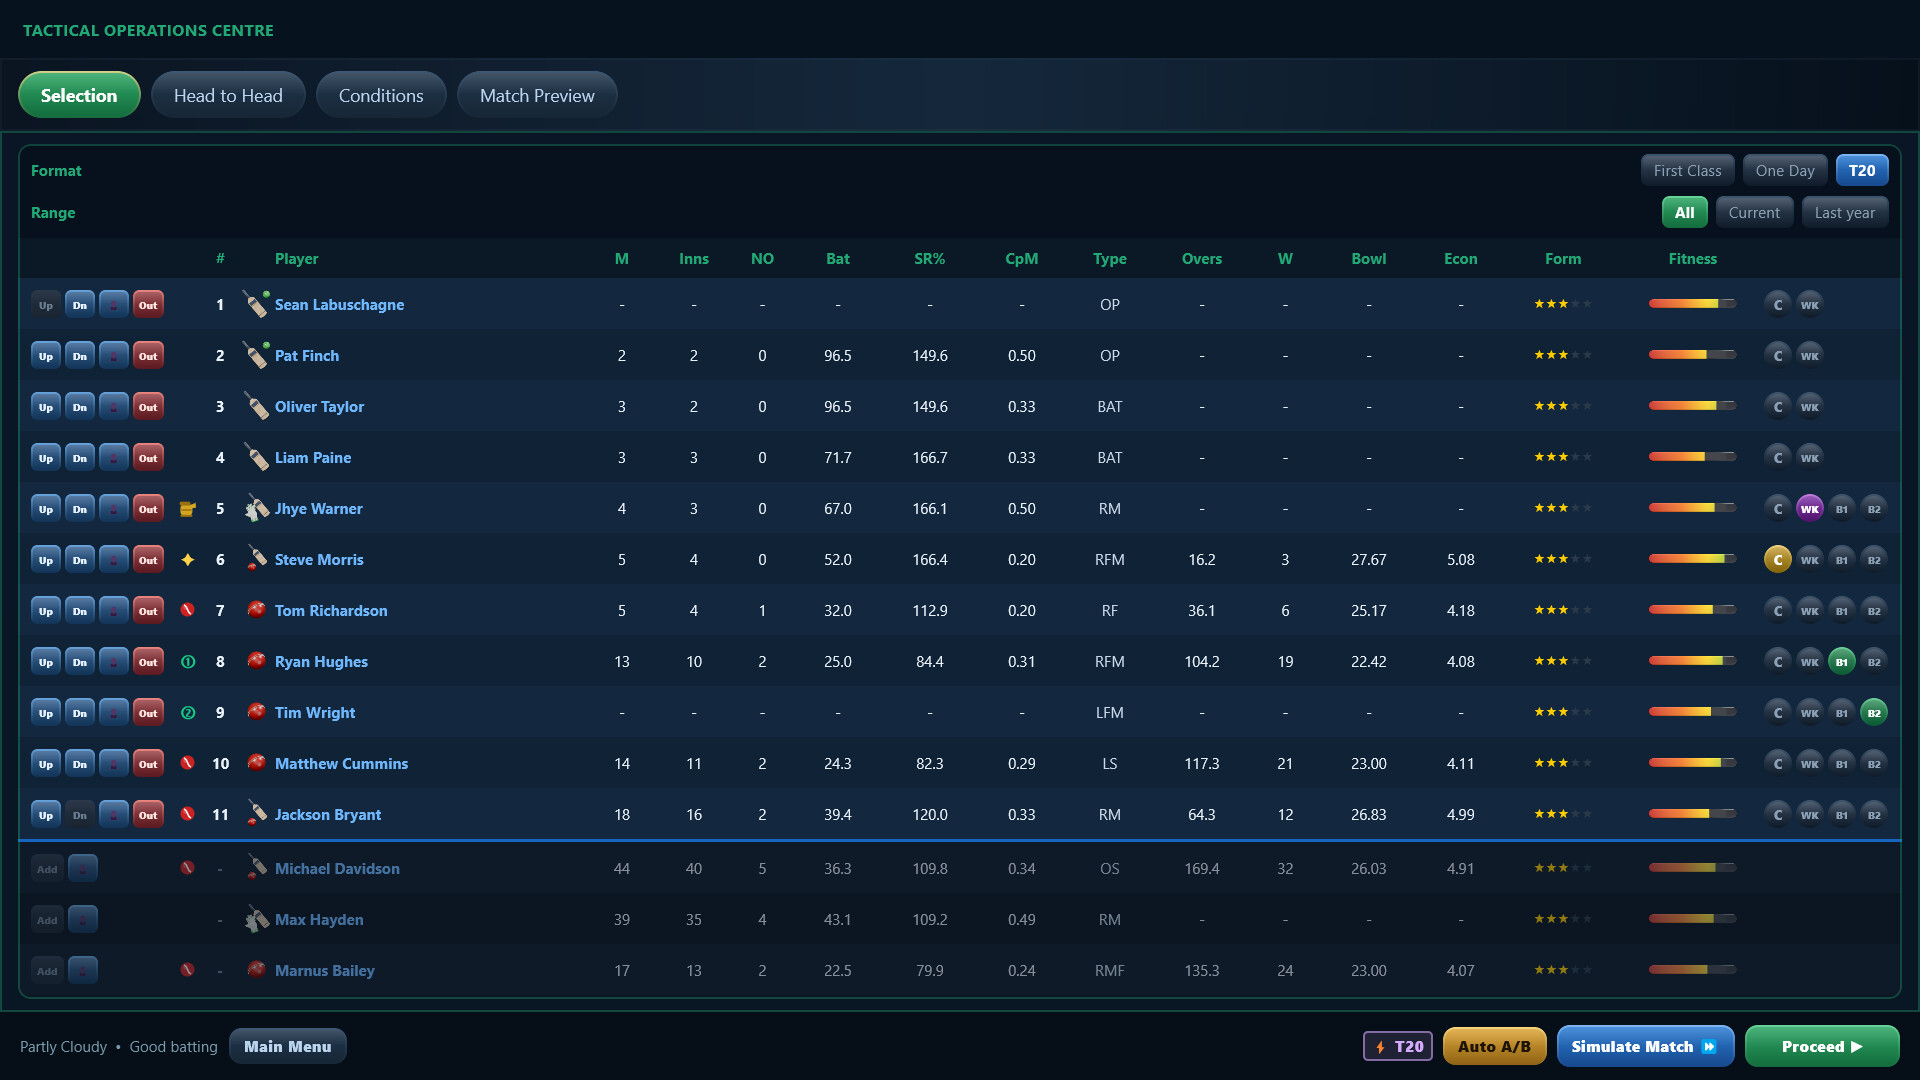Viewport: 1920px width, 1080px height.
Task: Drop Tom Richardson with the Out button
Action: pyautogui.click(x=148, y=611)
